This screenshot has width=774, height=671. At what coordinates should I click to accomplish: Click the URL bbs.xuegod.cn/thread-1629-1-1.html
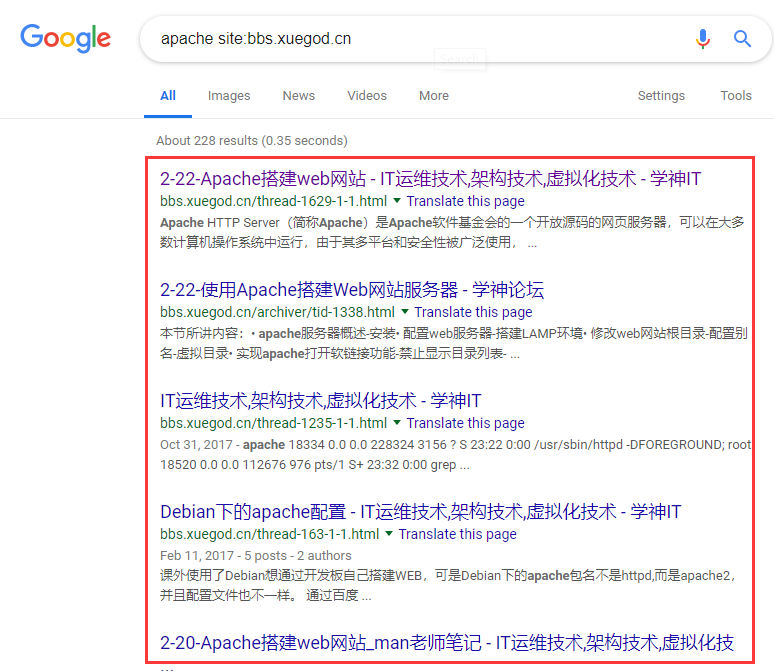point(273,201)
